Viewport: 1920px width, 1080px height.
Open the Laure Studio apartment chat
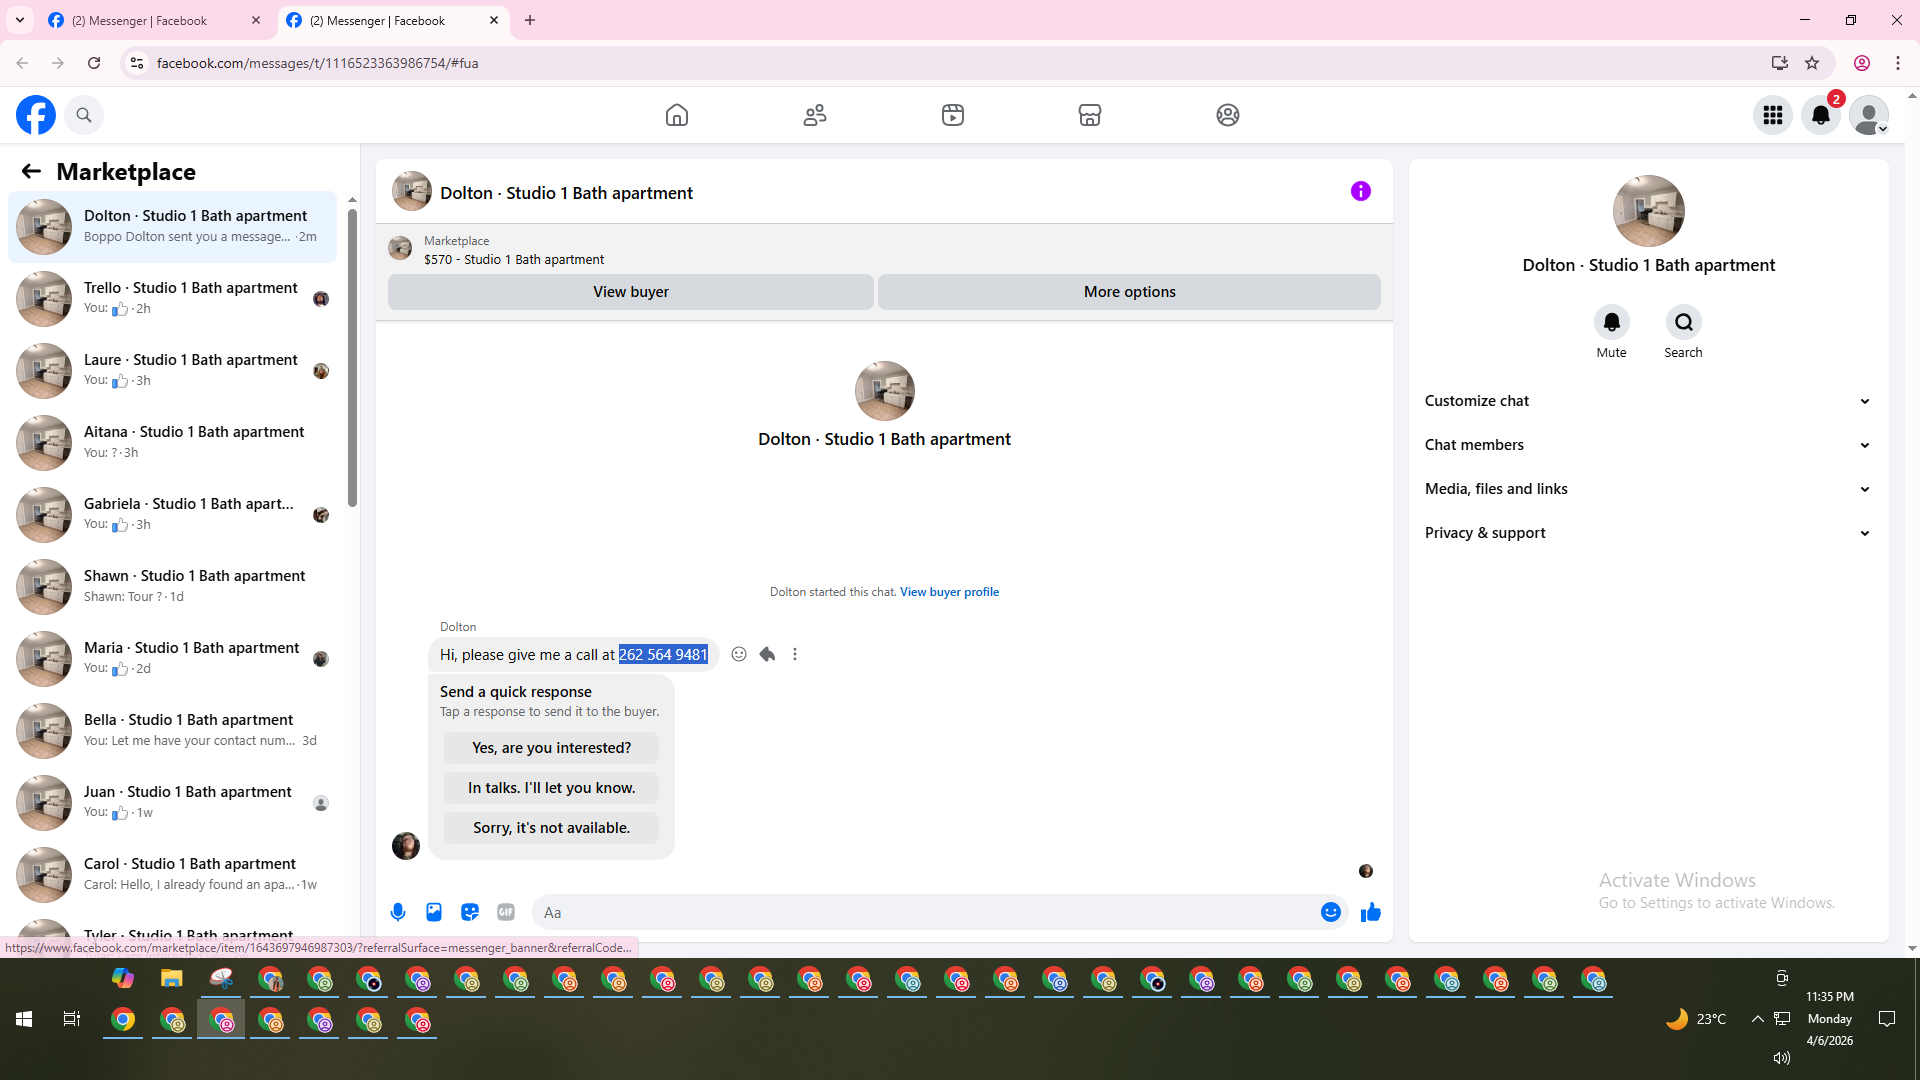[173, 370]
